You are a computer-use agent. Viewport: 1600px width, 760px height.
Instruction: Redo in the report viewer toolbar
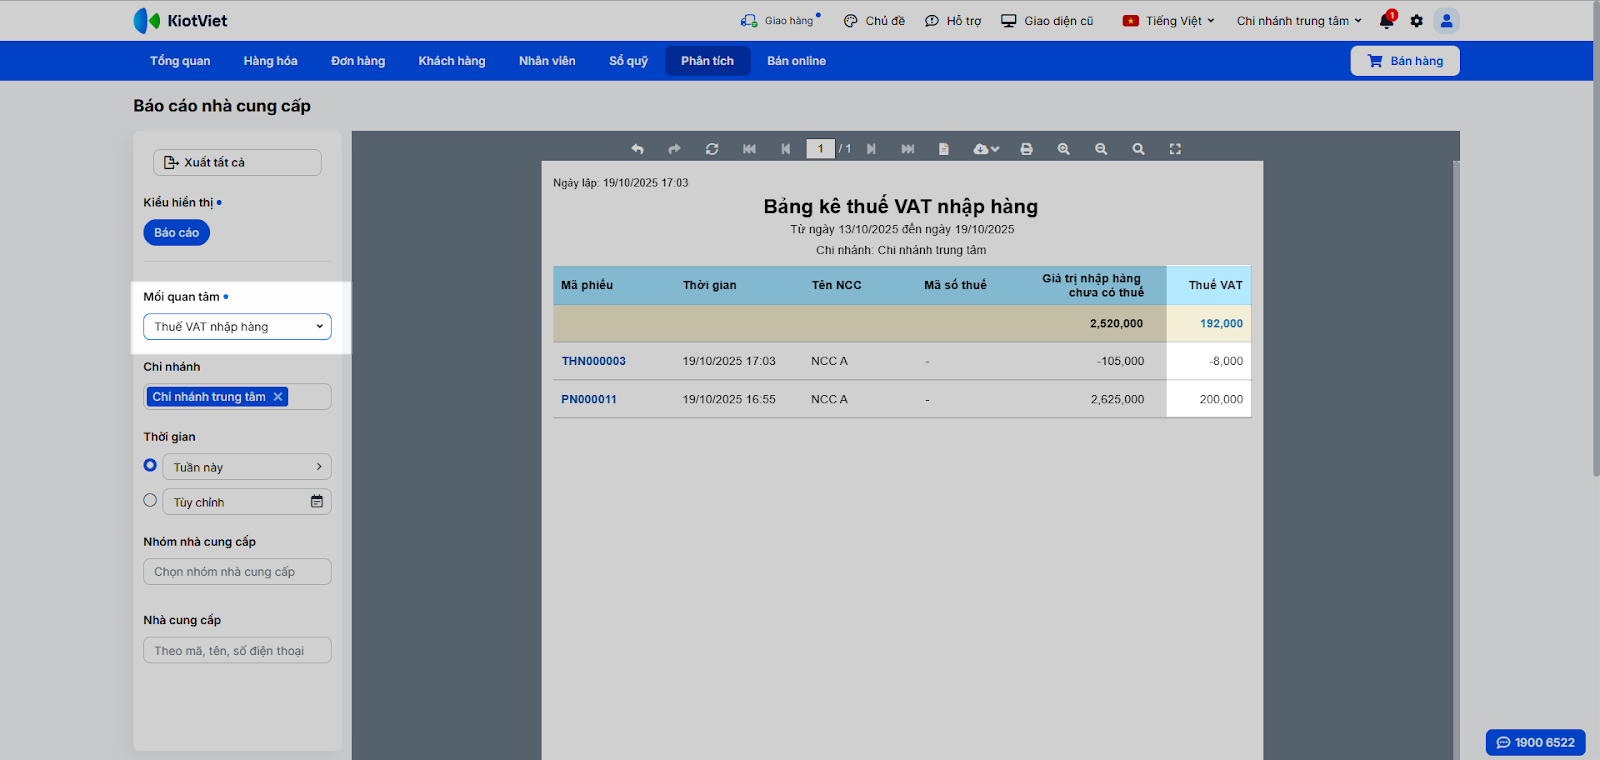click(674, 149)
